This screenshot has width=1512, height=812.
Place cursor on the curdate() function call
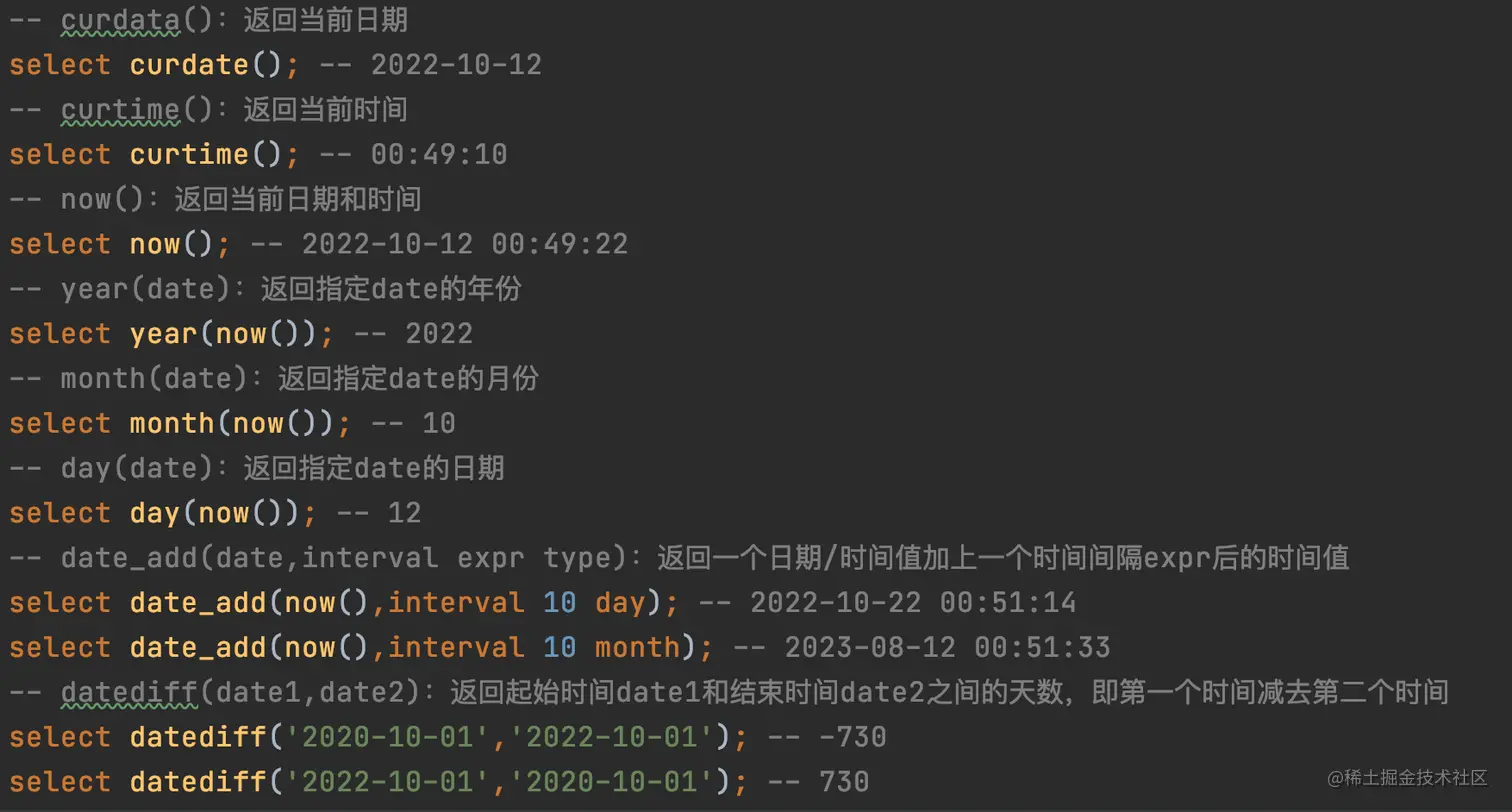[205, 65]
